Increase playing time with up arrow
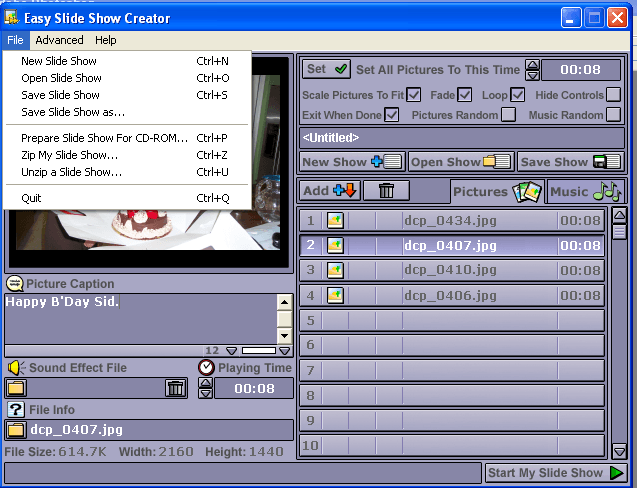Screen dimensions: 637x488 206,383
